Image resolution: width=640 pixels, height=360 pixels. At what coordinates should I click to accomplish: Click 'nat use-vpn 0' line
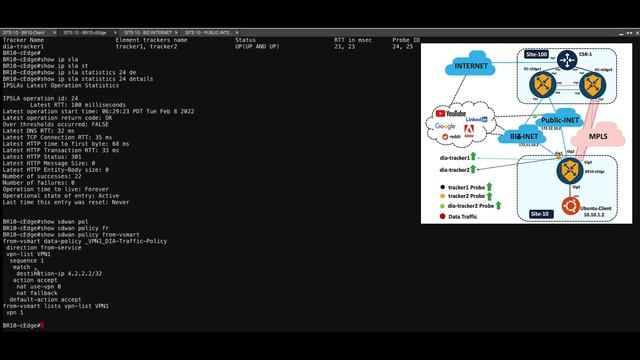click(x=39, y=287)
